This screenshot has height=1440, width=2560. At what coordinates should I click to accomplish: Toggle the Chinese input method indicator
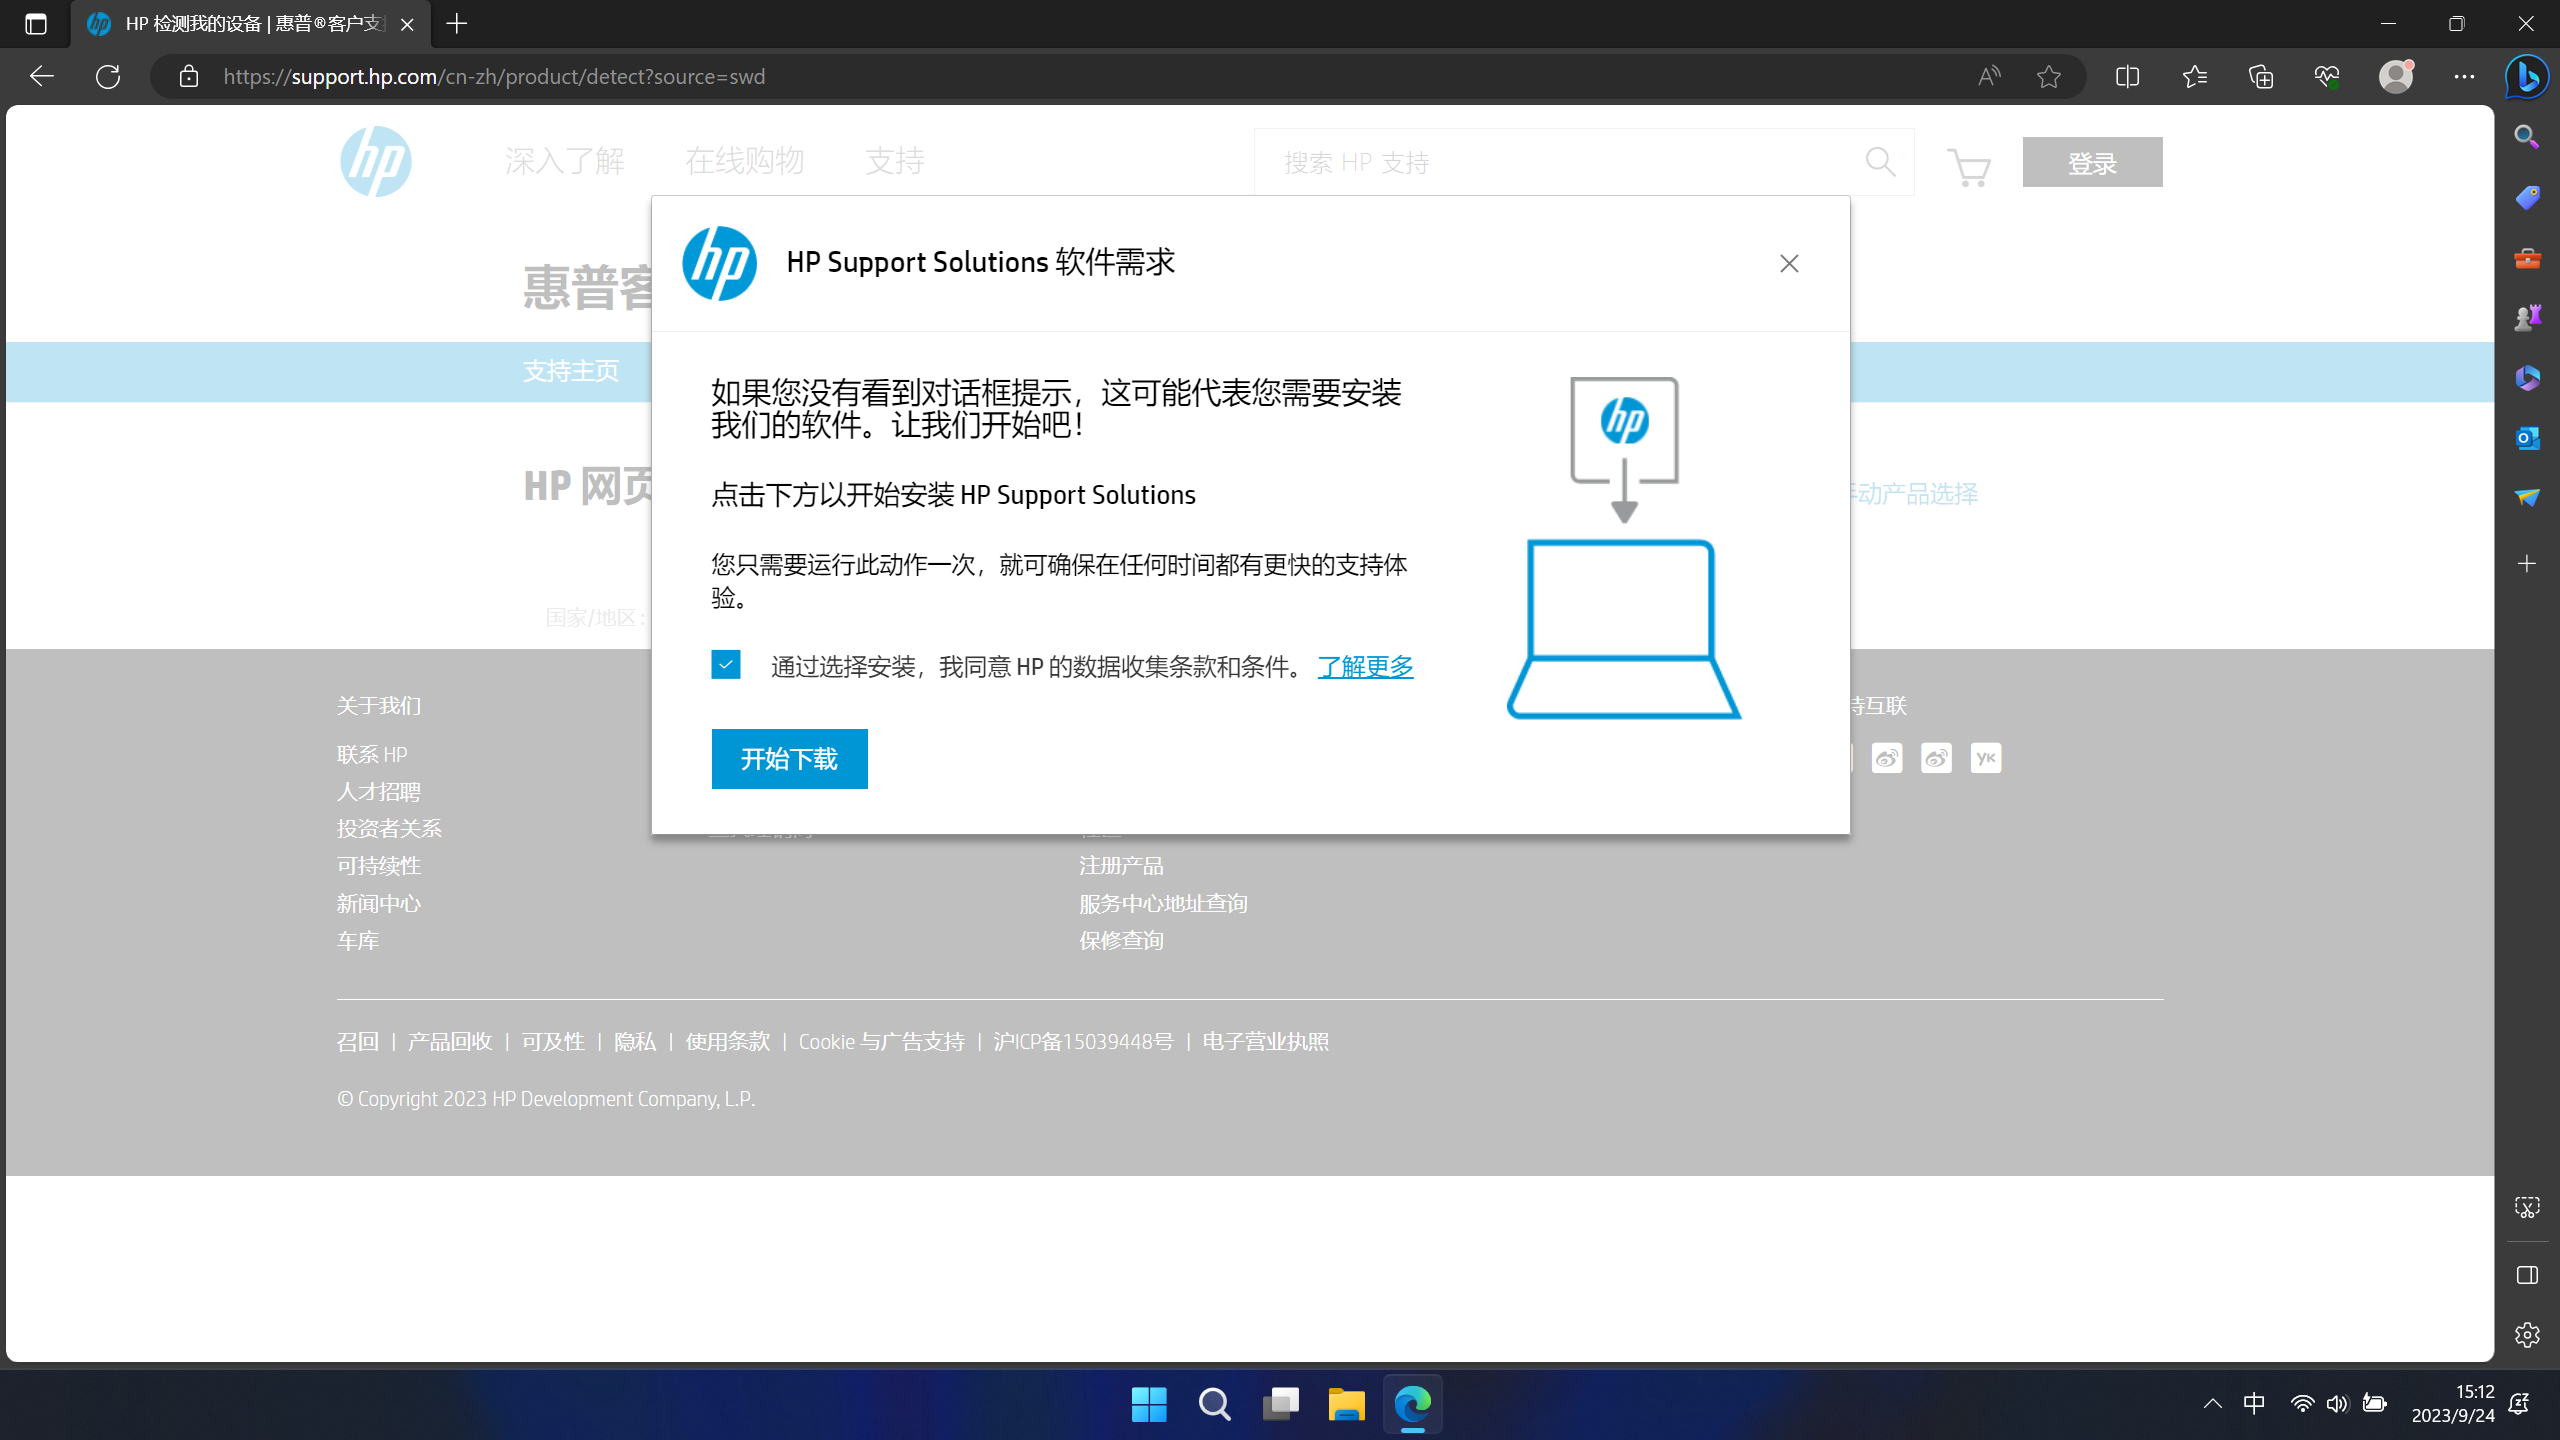pyautogui.click(x=2254, y=1403)
